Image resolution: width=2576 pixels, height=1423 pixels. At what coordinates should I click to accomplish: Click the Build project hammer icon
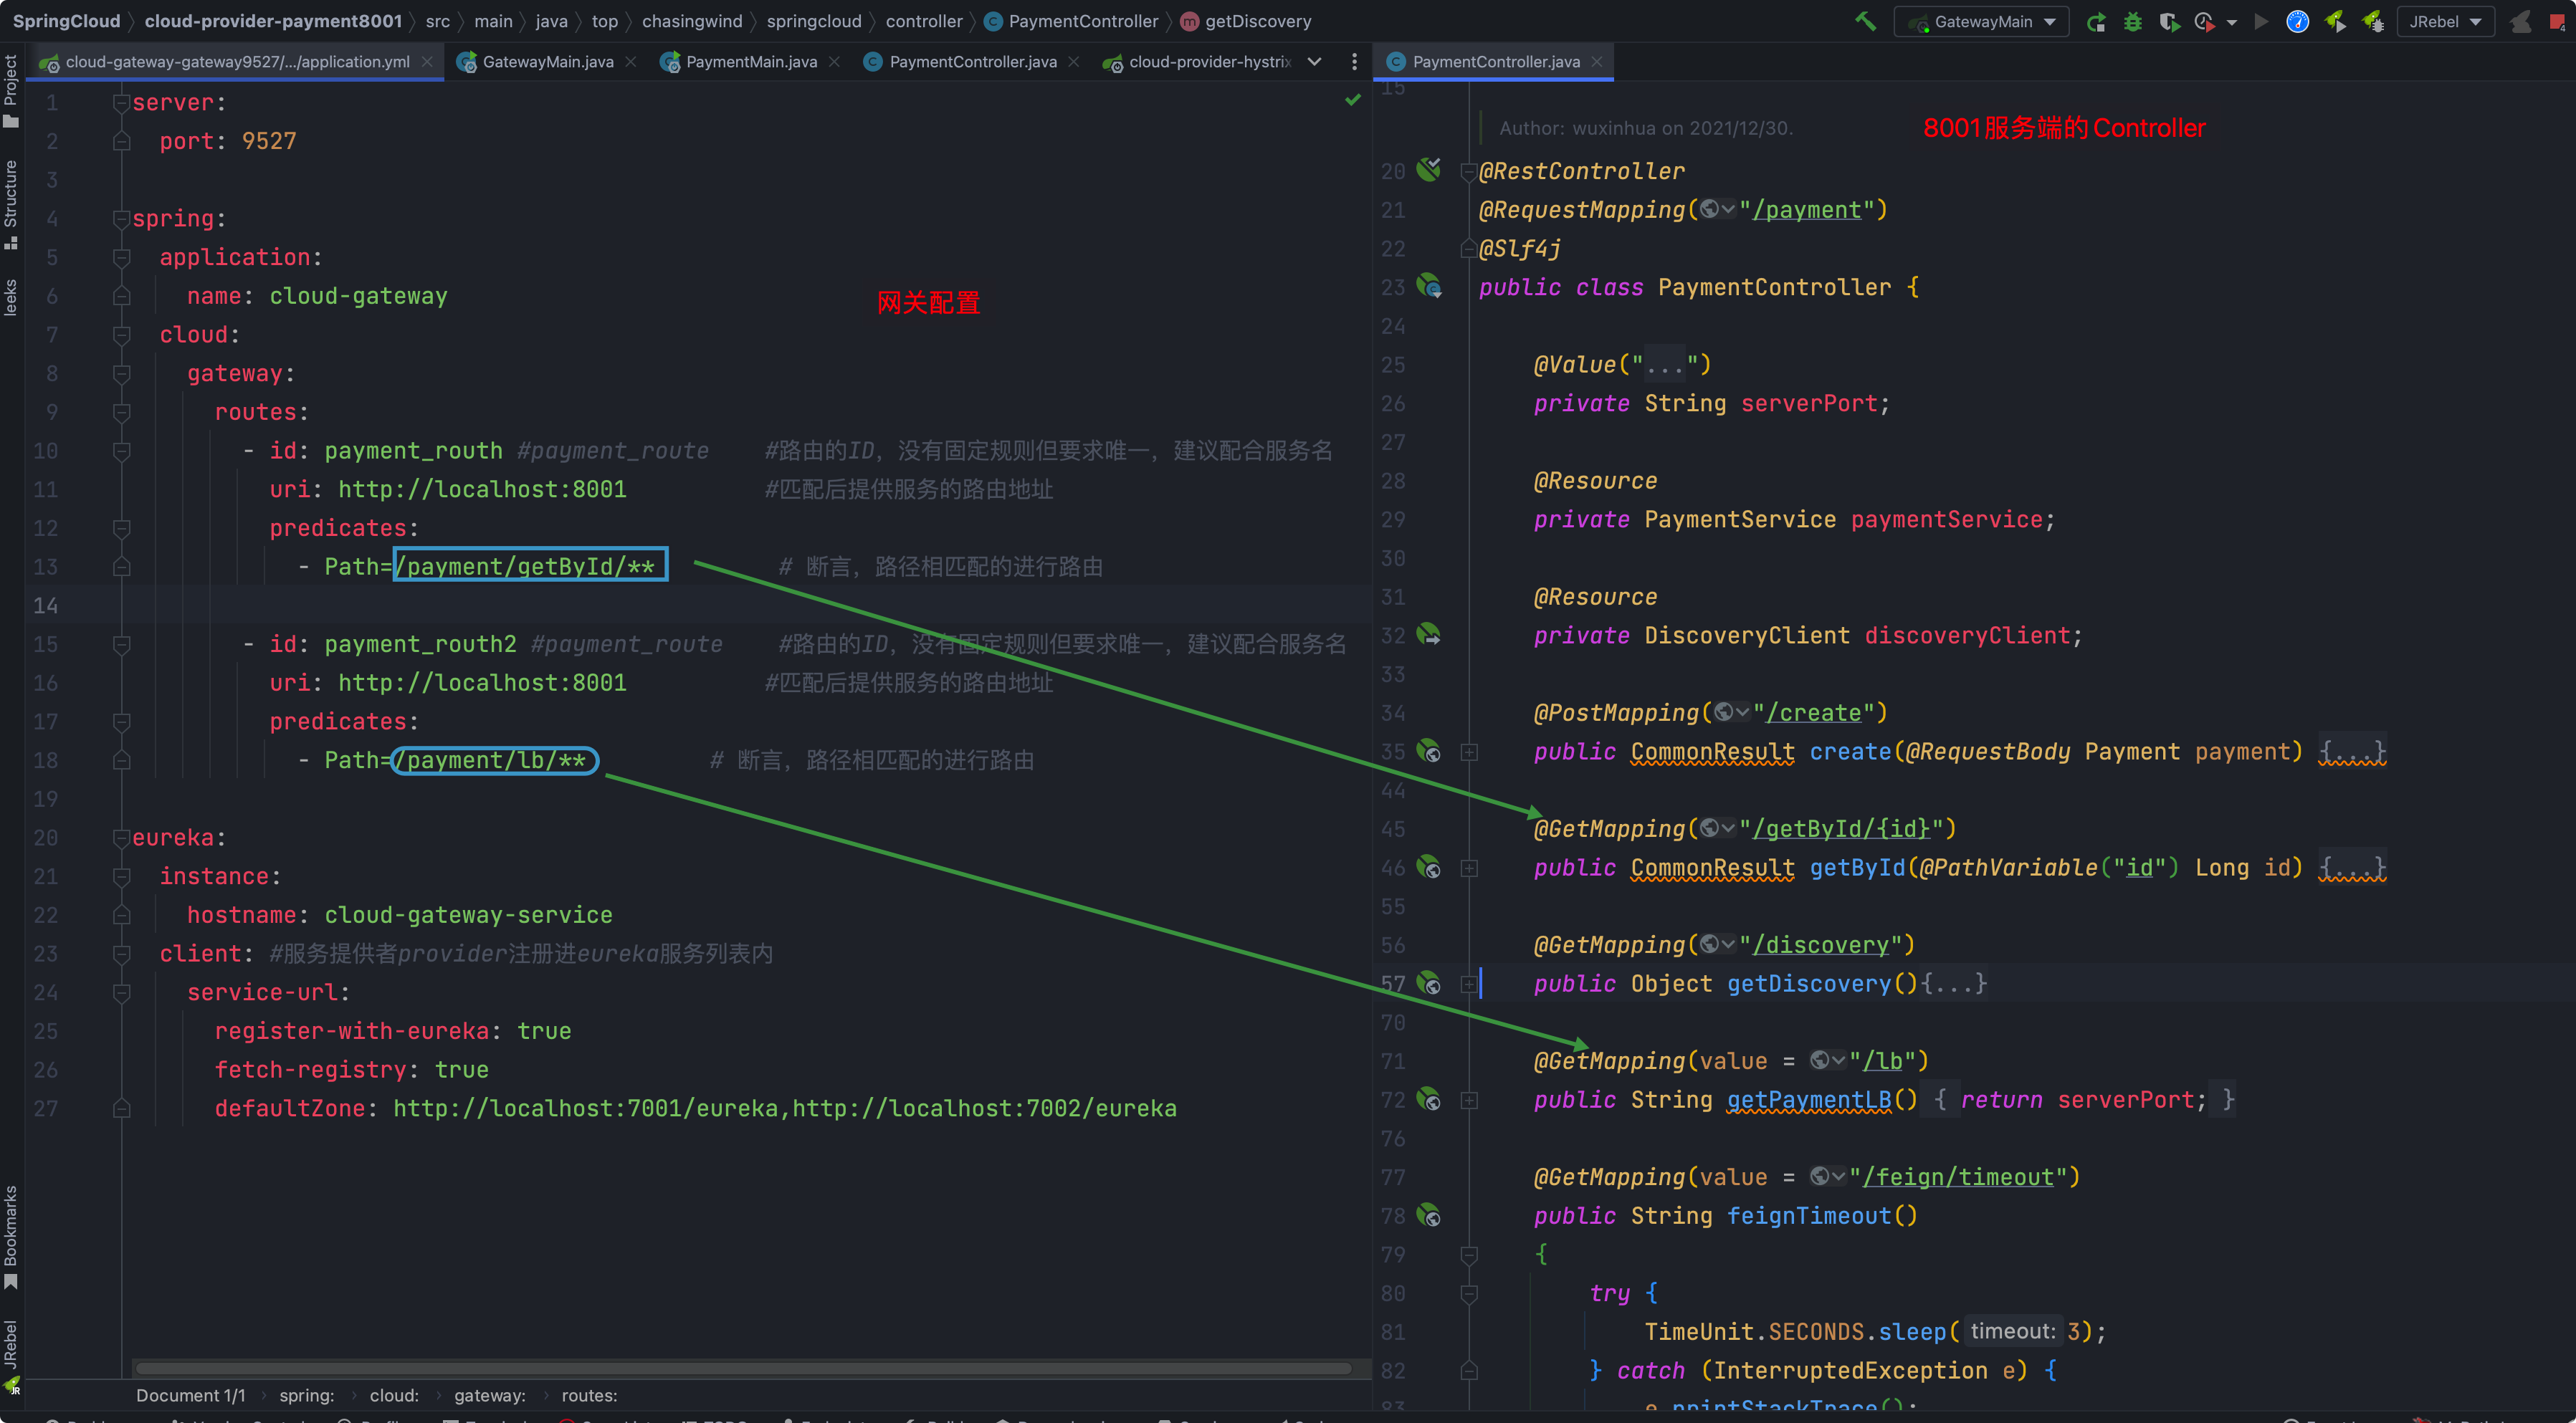1865,21
